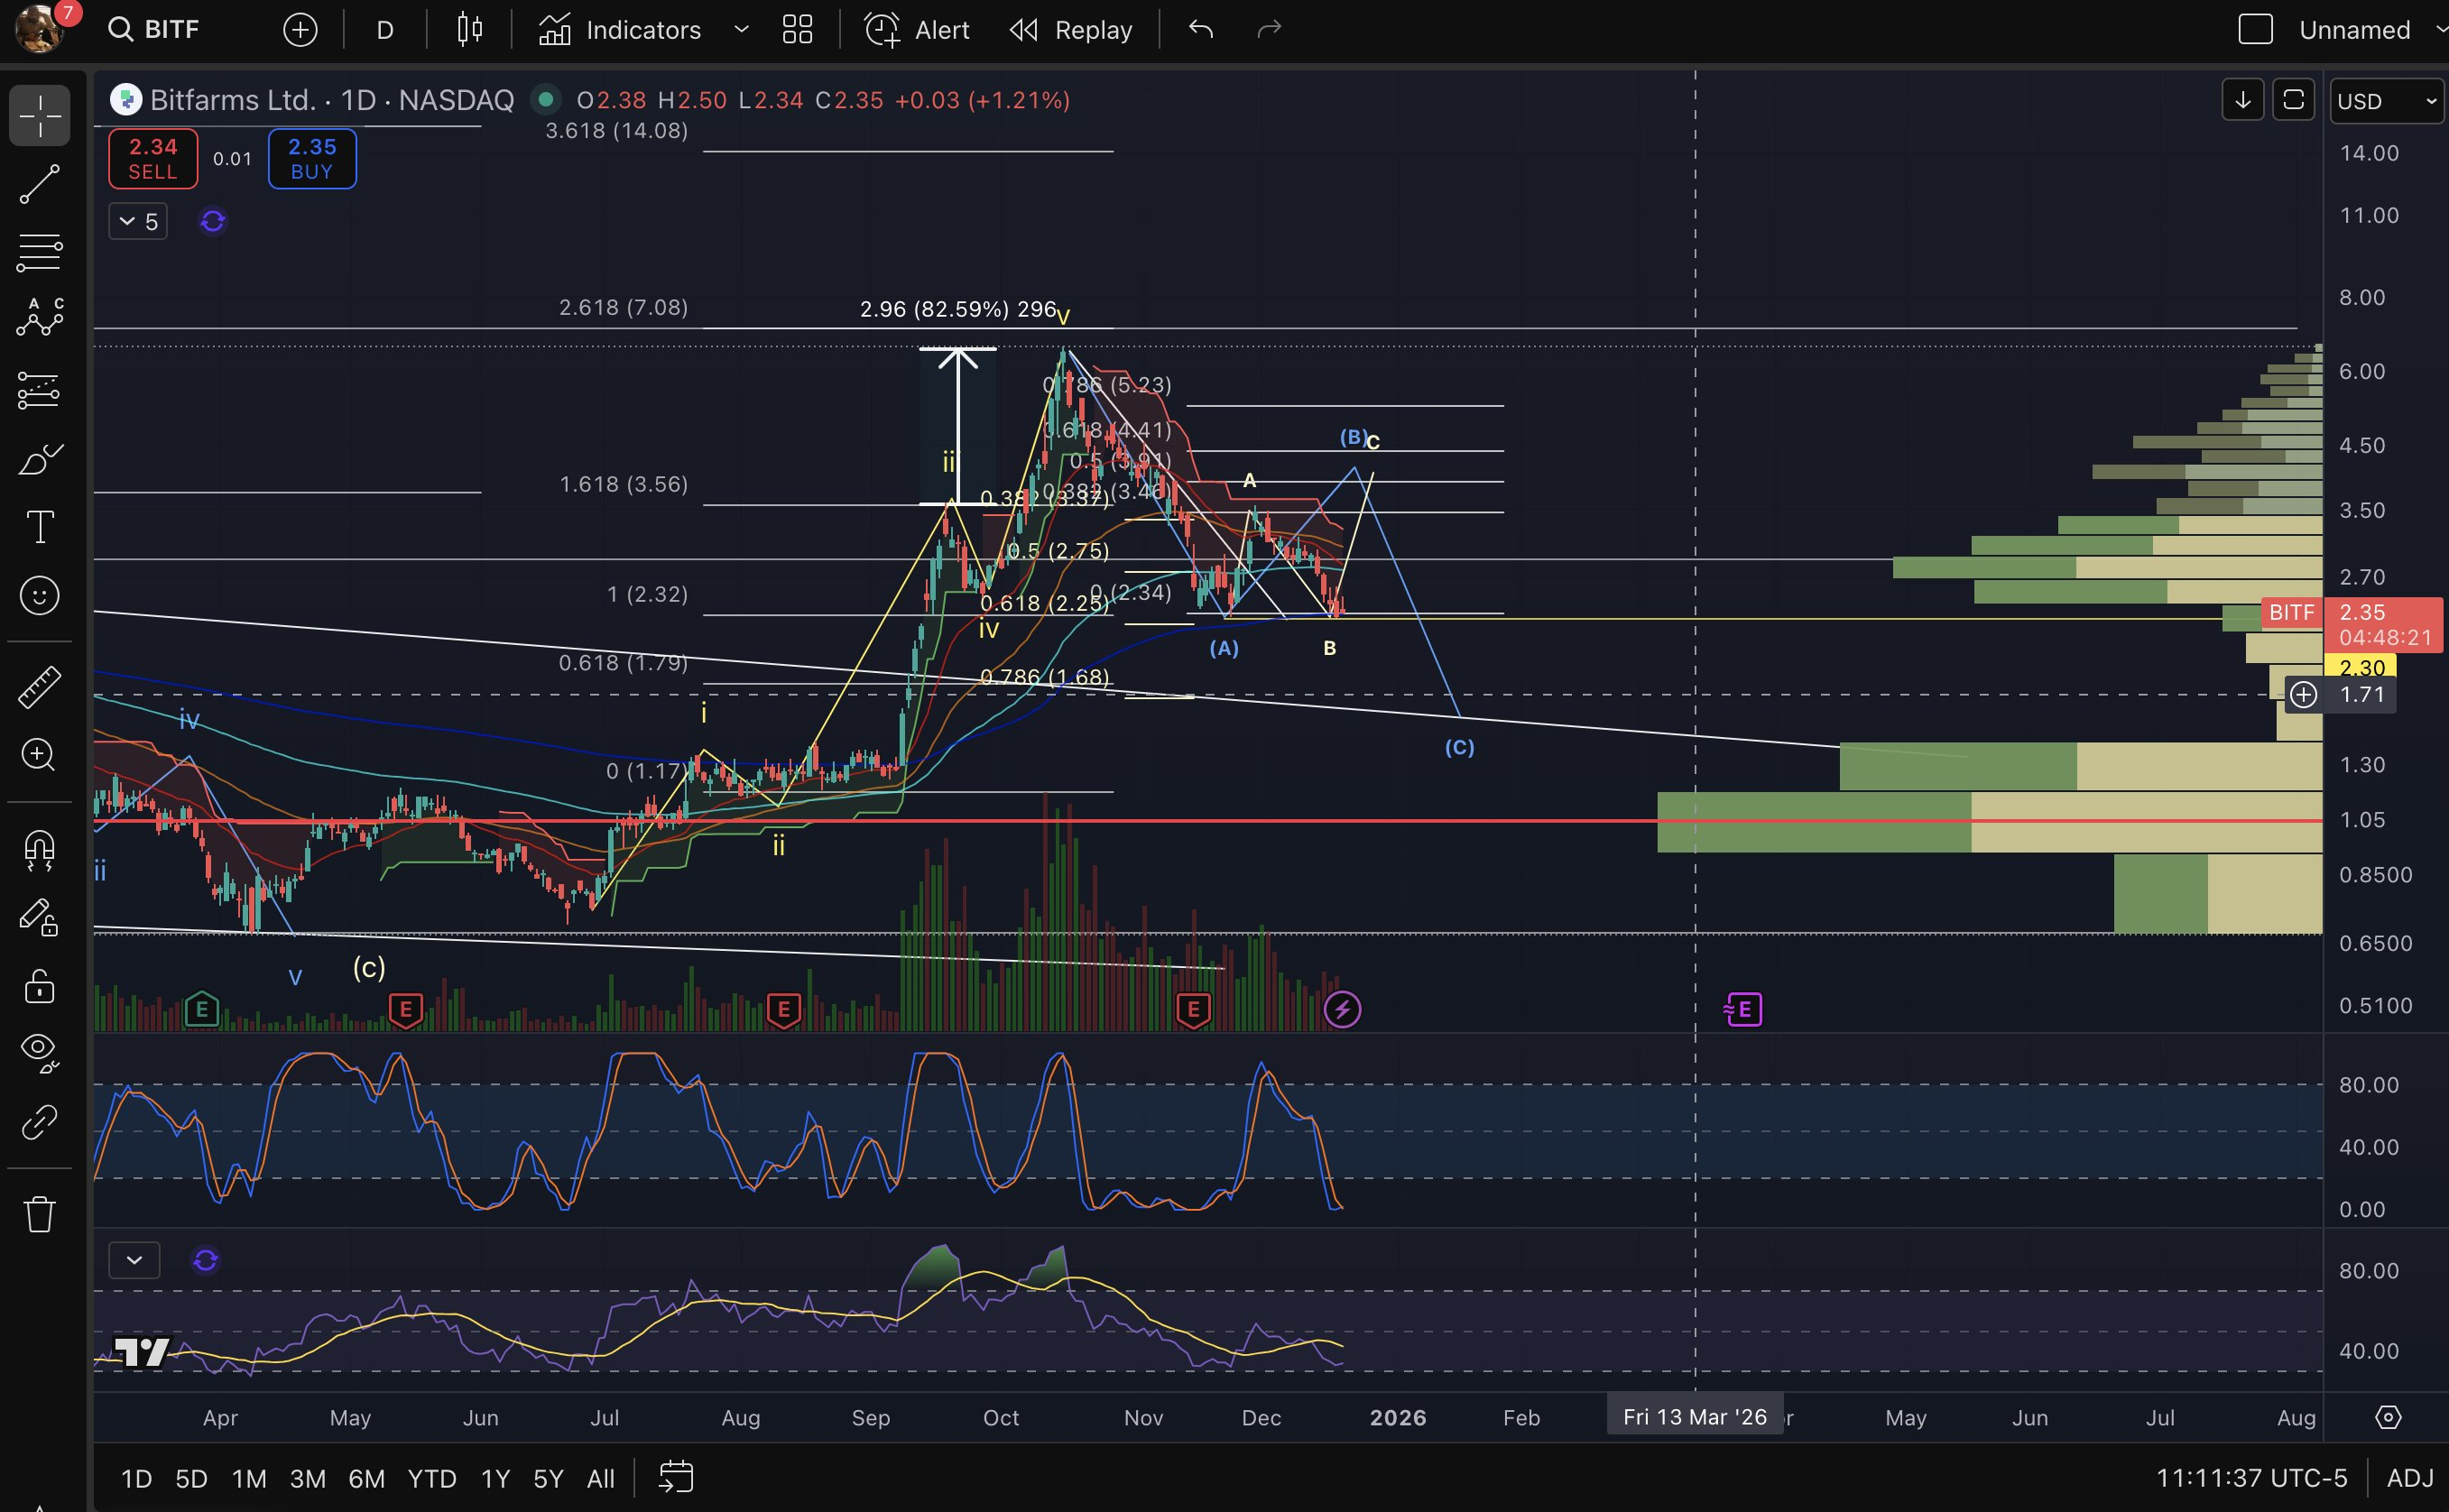Click the 2.34 SELL button
This screenshot has height=1512, width=2449.
pos(153,159)
